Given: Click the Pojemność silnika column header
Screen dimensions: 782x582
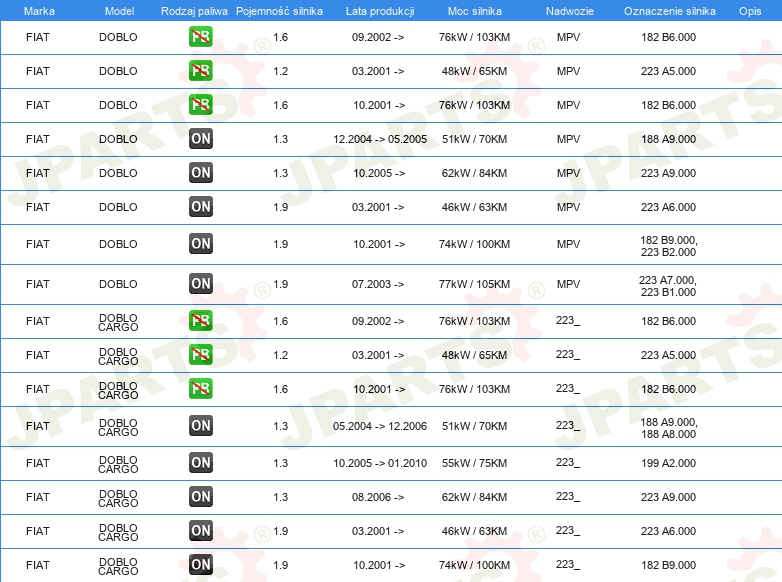Looking at the screenshot, I should point(279,11).
